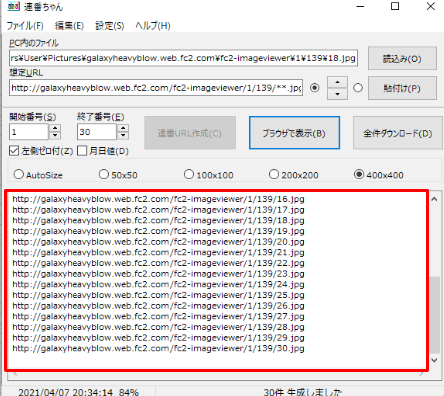Minimize the 連番ちゃん window
The image size is (444, 396).
point(360,6)
